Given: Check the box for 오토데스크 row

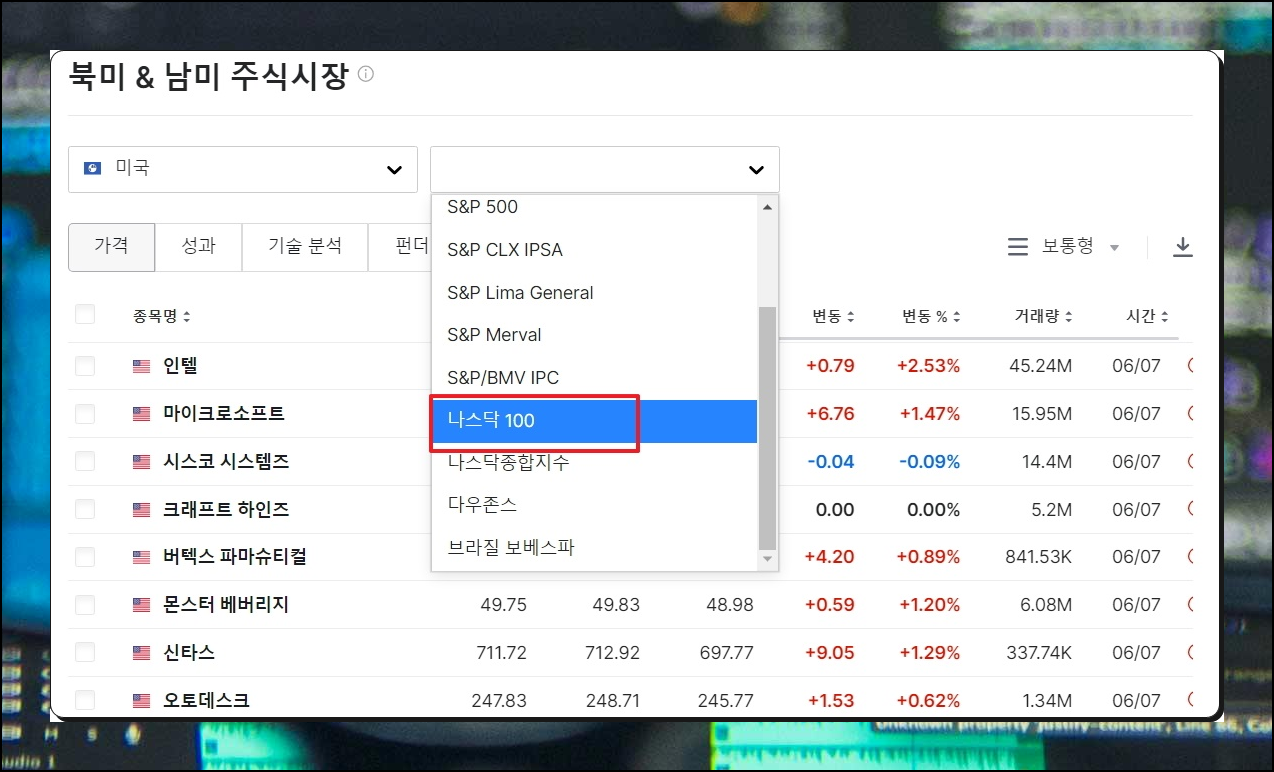Looking at the screenshot, I should click(85, 701).
